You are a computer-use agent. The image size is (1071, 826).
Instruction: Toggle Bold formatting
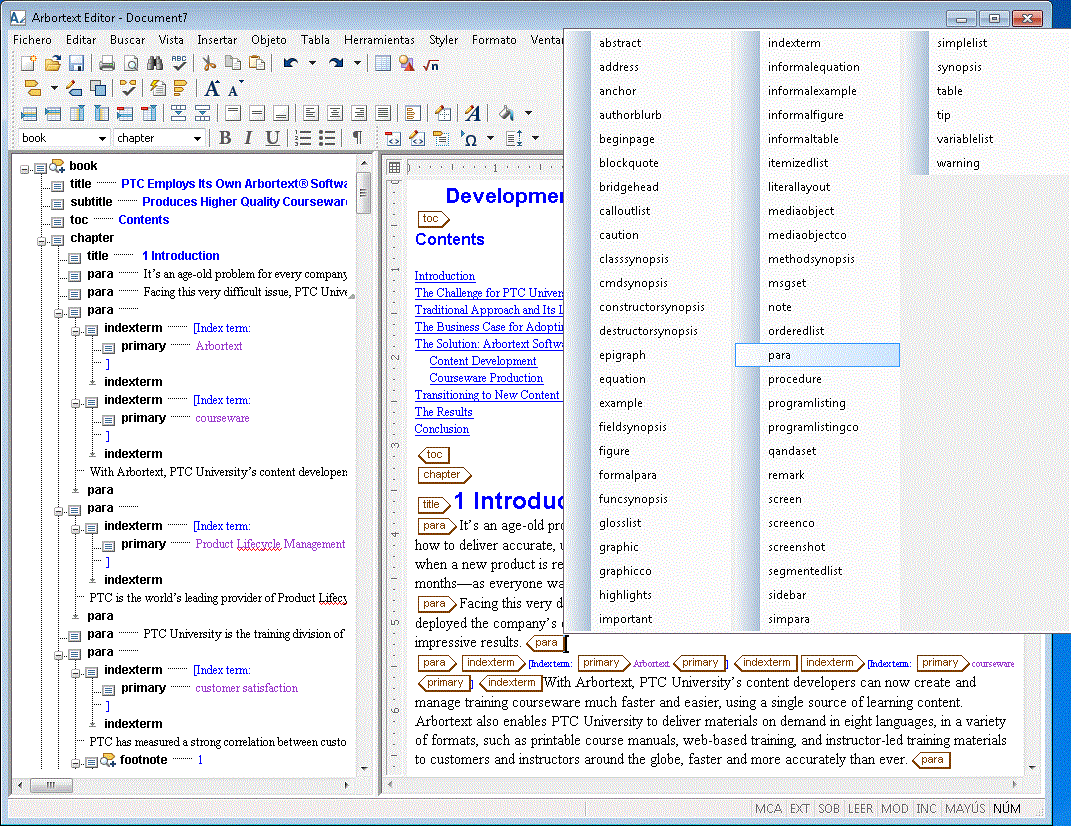click(x=225, y=138)
